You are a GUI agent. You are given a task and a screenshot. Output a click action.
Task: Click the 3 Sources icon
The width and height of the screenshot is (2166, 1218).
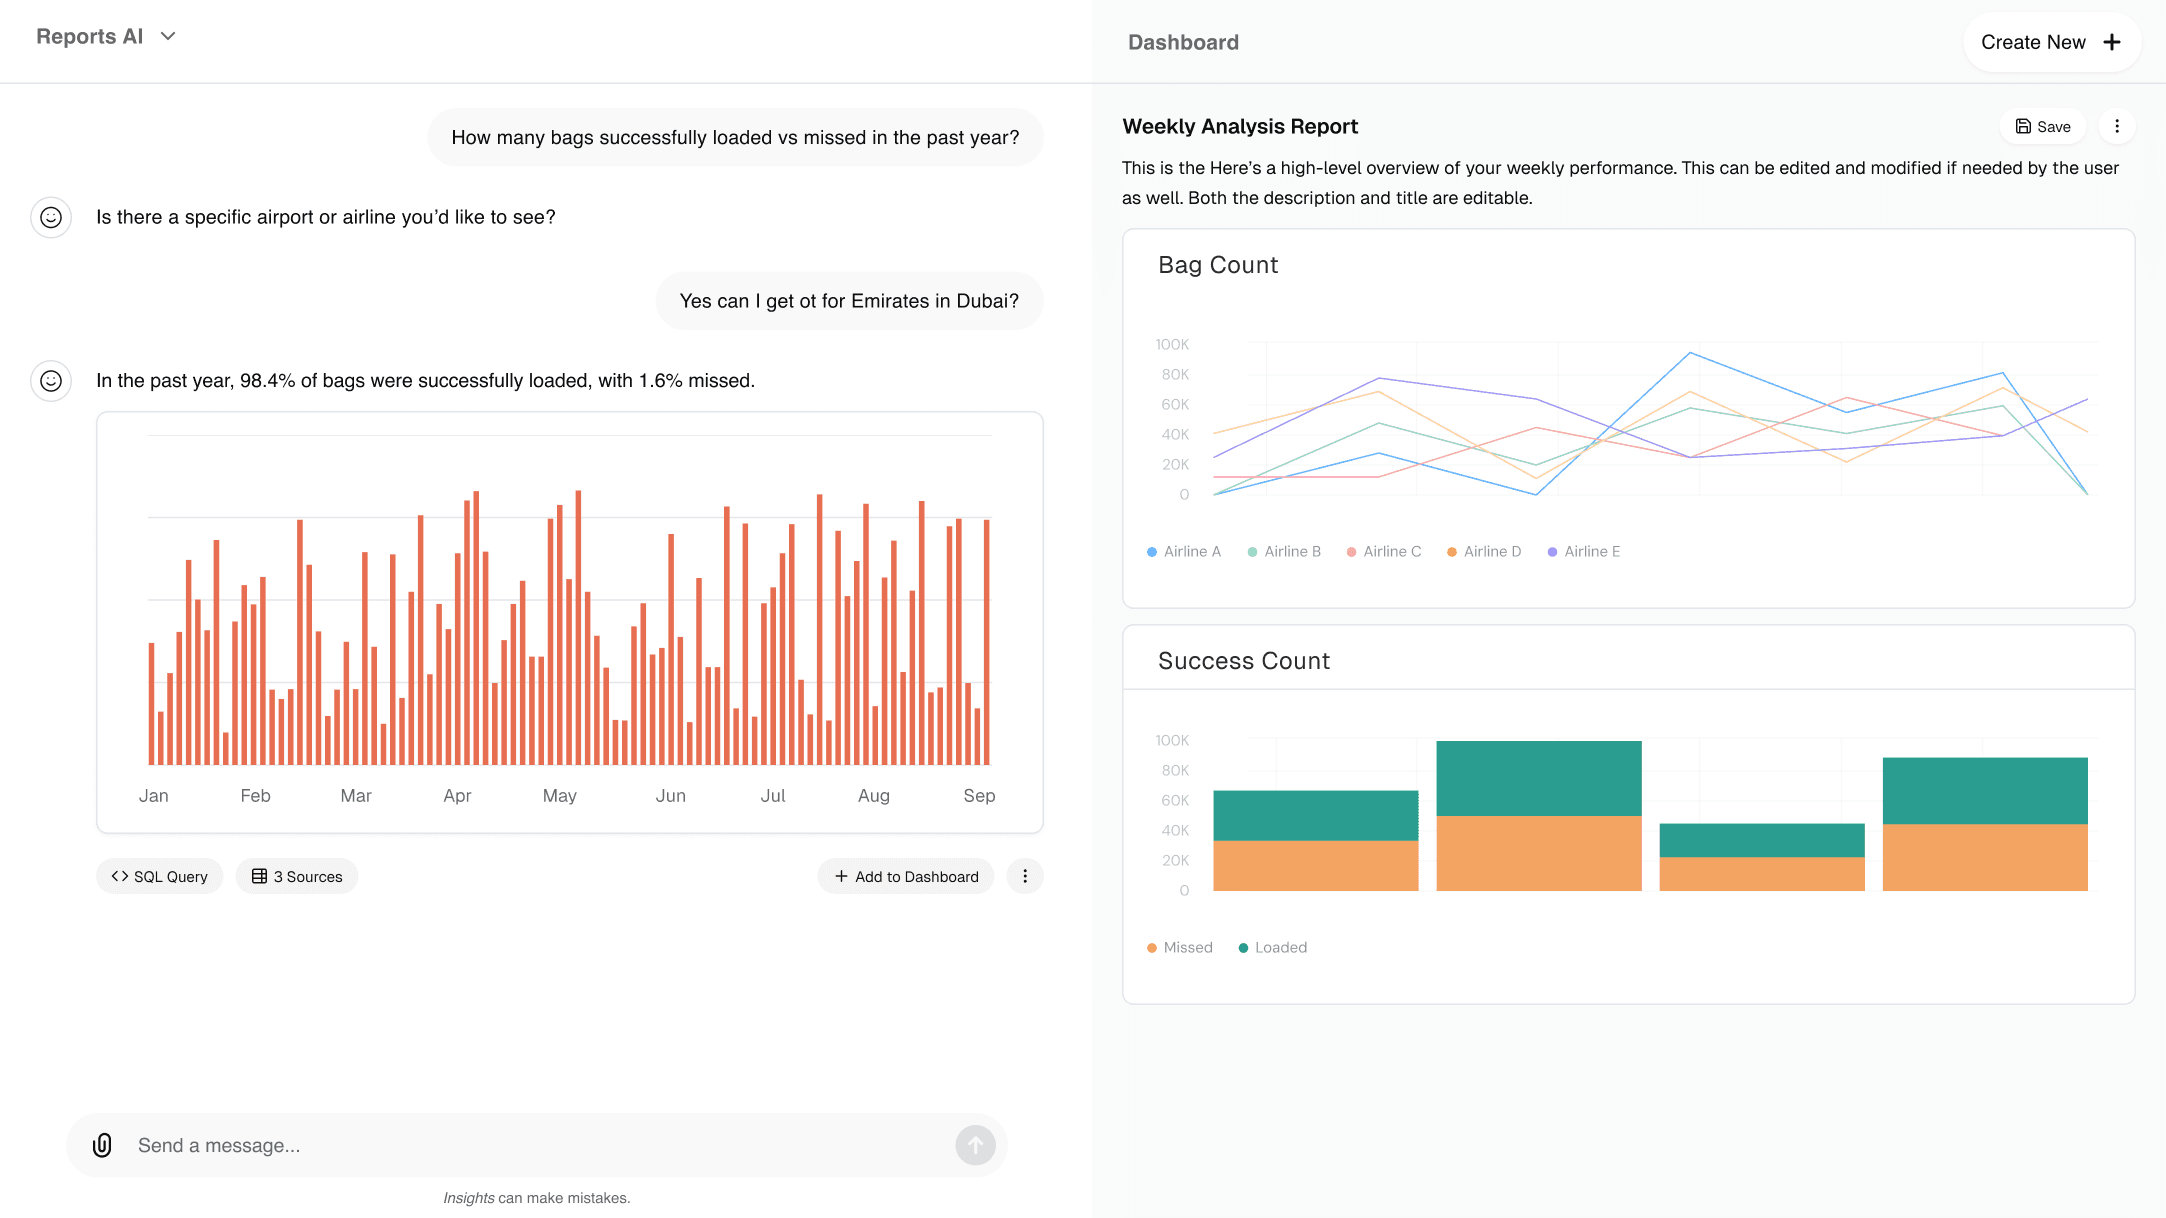coord(259,876)
